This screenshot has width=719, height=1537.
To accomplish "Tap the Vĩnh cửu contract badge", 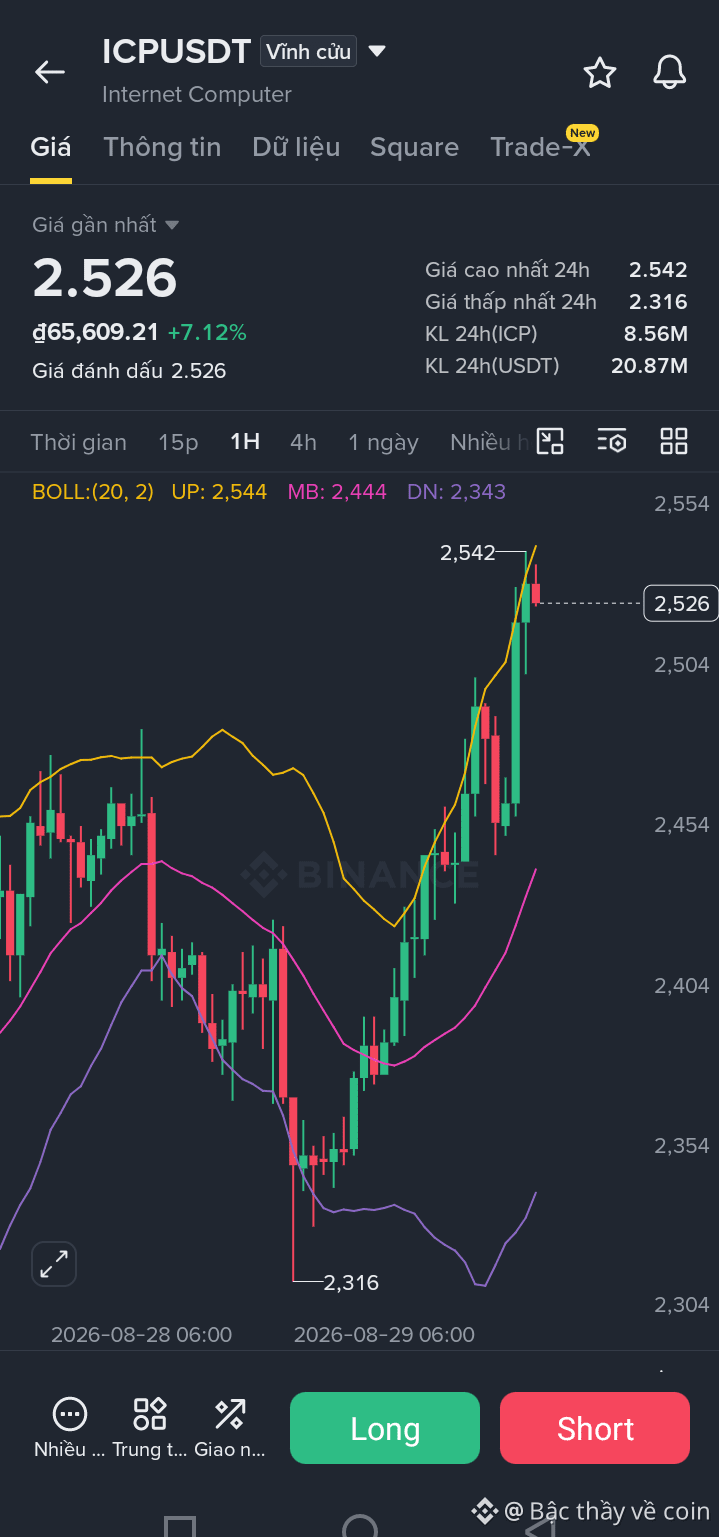I will coord(308,52).
